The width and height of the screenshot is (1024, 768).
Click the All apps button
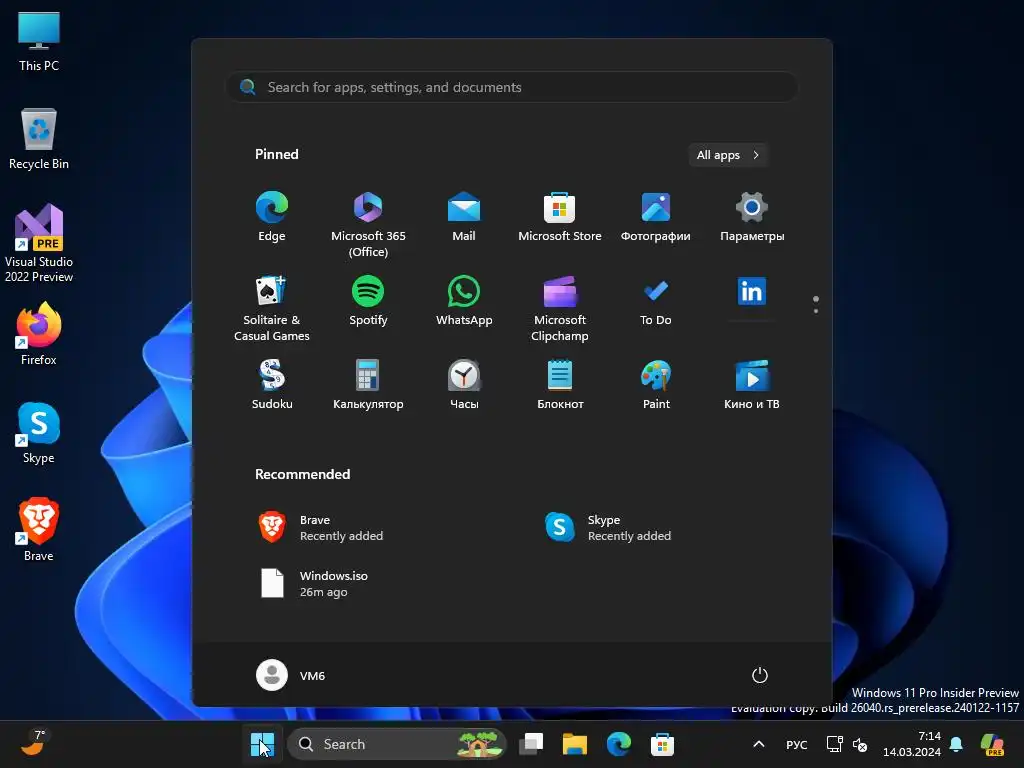pyautogui.click(x=728, y=155)
